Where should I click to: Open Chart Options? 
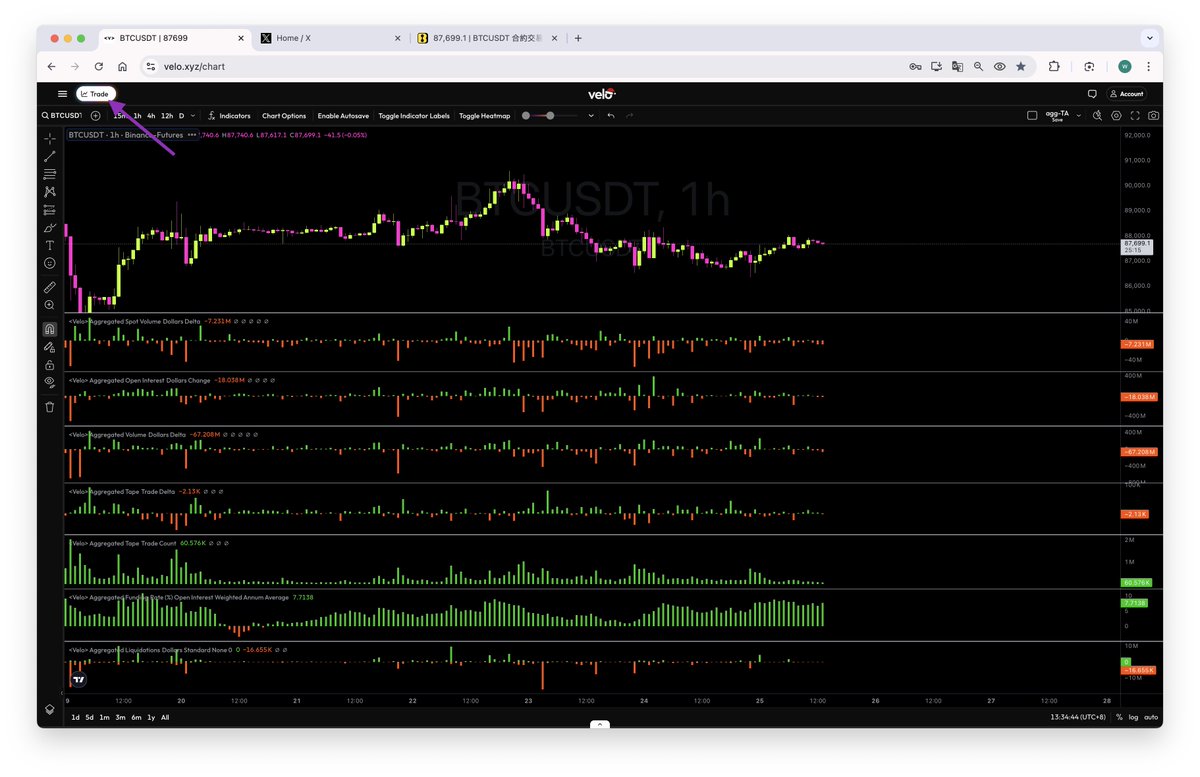tap(284, 116)
